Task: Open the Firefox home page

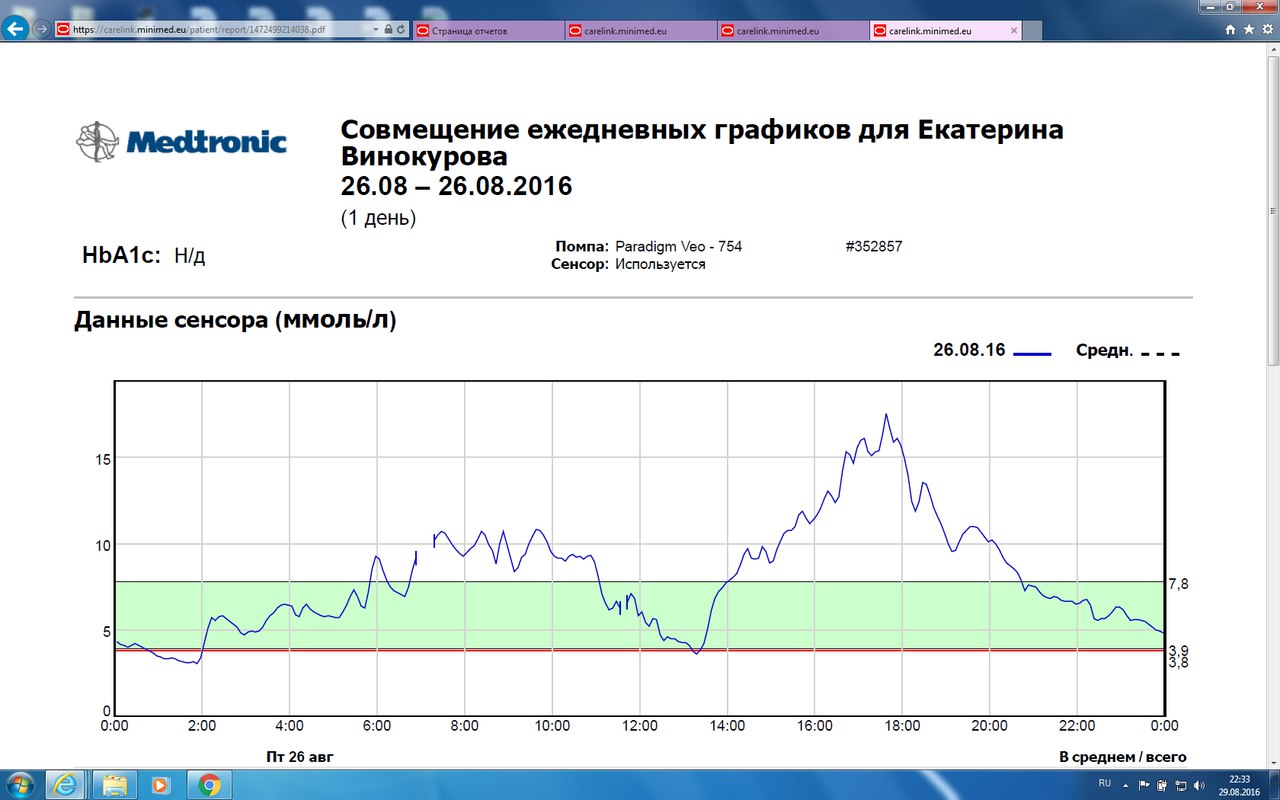Action: coord(1230,27)
